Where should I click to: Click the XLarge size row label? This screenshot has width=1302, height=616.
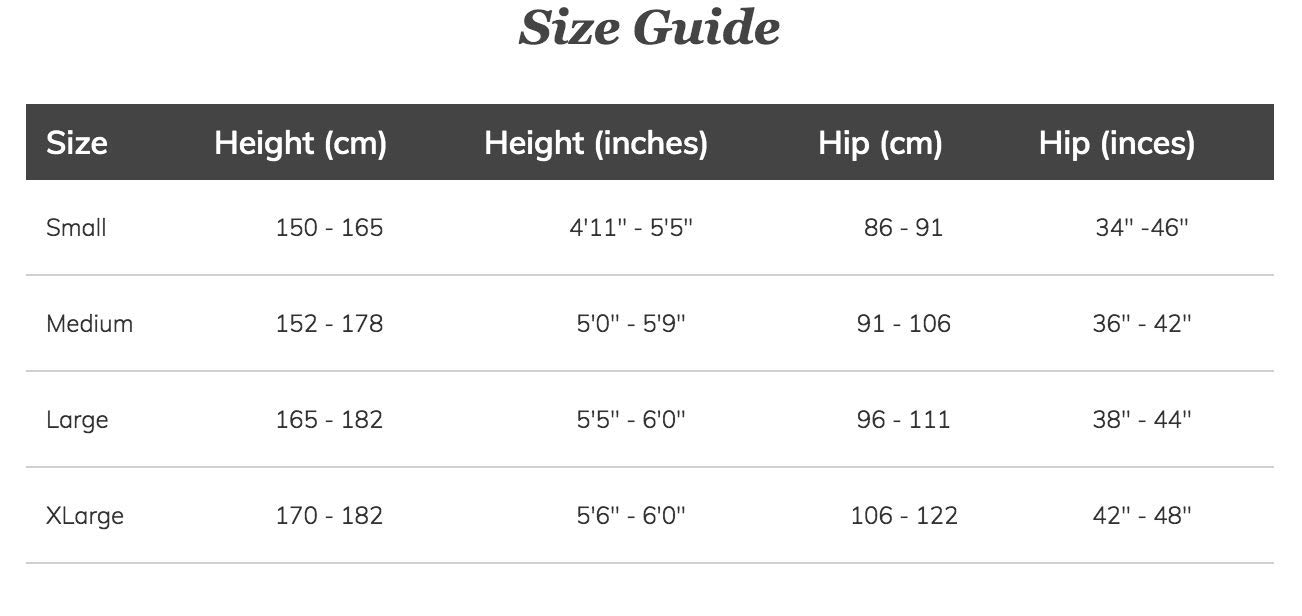85,515
